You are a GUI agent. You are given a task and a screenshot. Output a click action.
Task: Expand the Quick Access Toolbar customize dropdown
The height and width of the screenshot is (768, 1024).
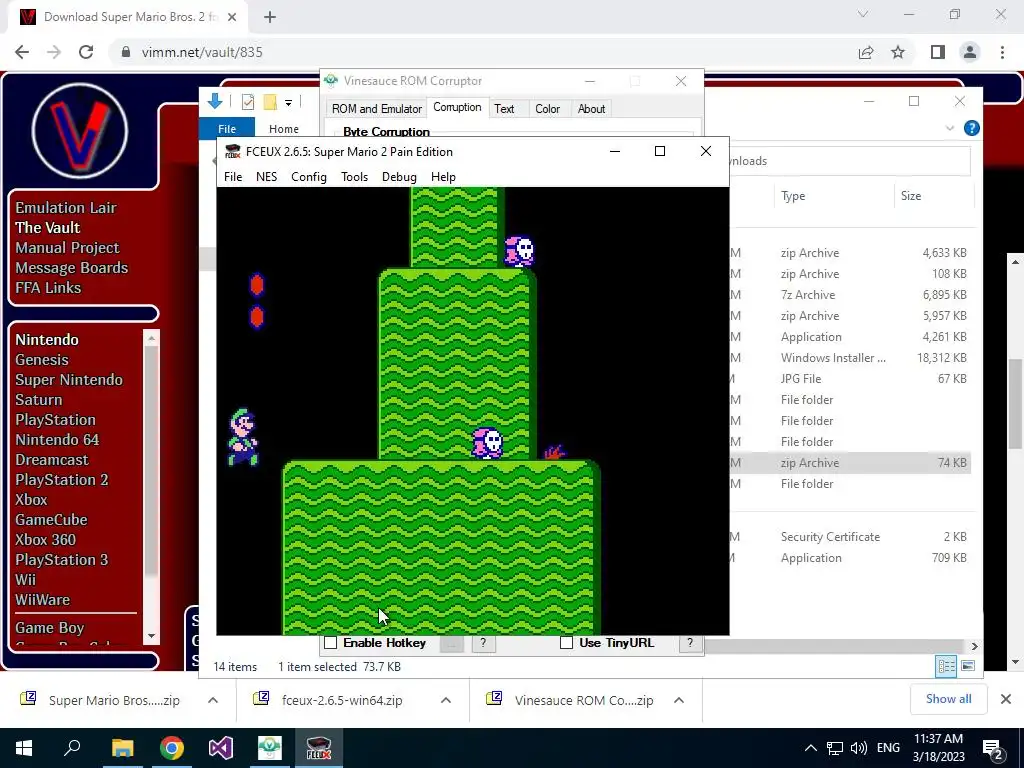(x=288, y=103)
